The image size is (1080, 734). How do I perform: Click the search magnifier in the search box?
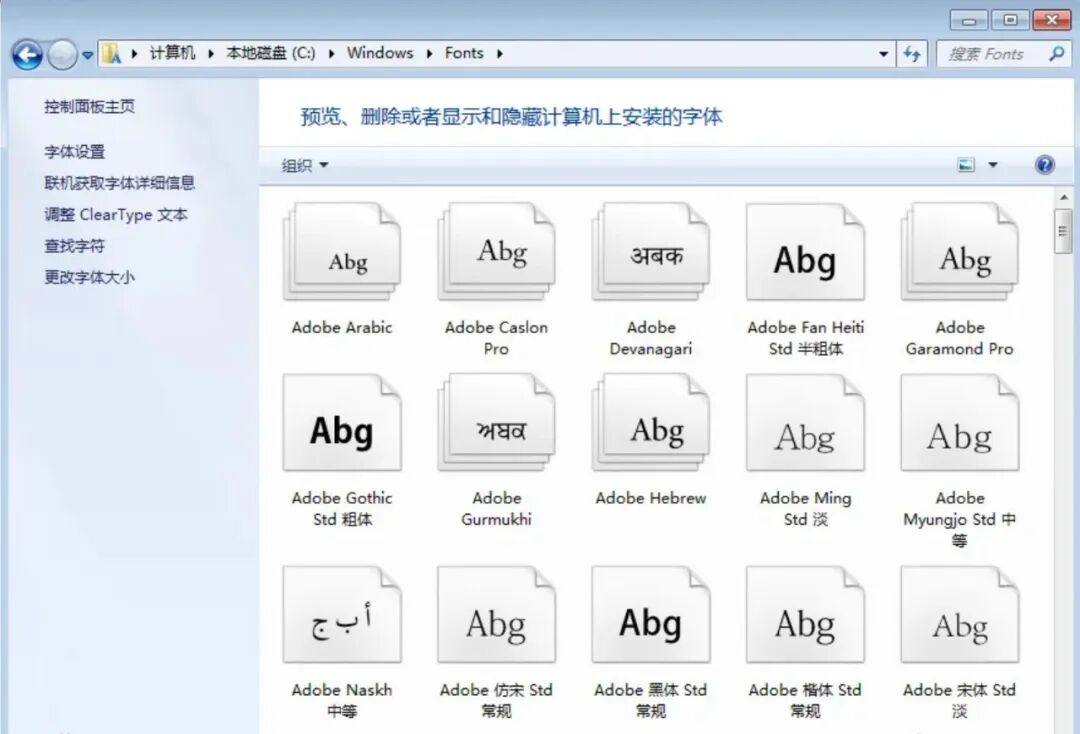(x=1056, y=54)
